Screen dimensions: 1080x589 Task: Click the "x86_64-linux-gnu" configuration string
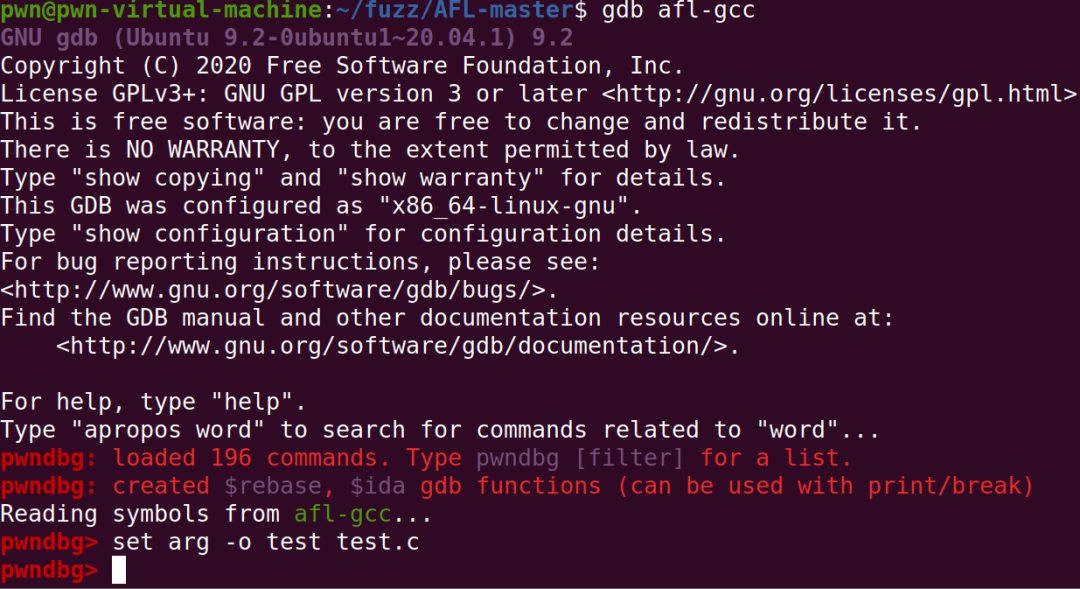[503, 206]
